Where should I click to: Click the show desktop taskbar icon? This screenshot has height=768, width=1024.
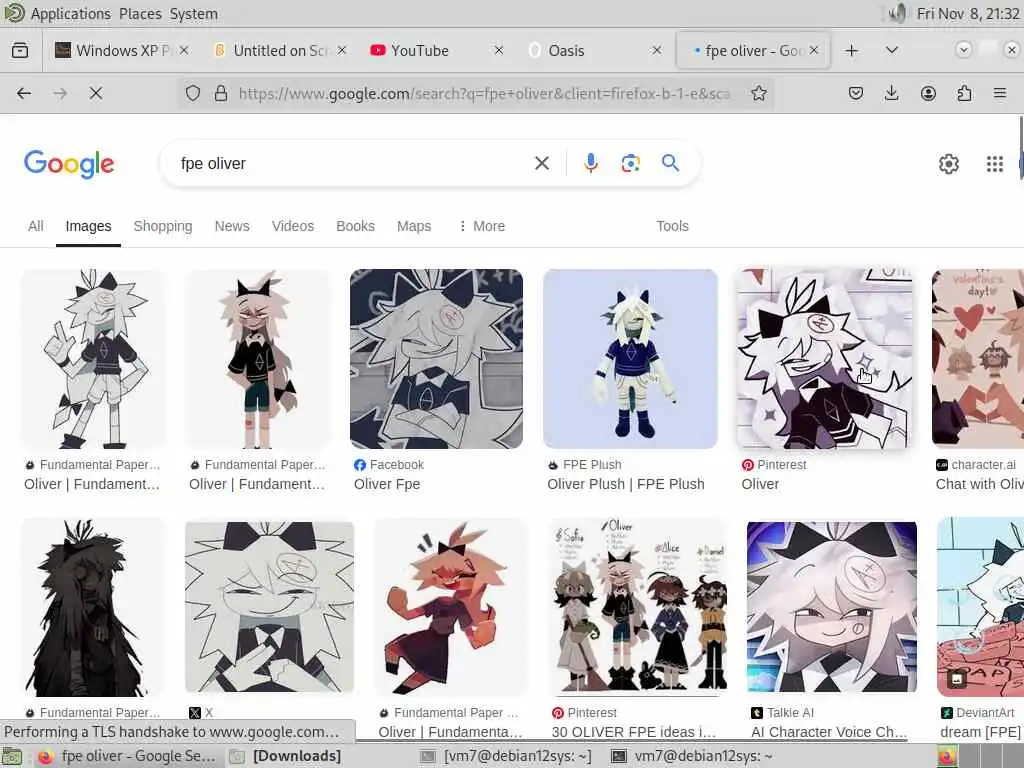pos(11,757)
